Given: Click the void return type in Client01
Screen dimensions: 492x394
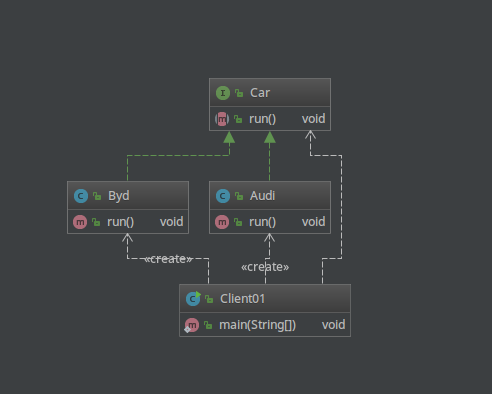Looking at the screenshot, I should click(x=334, y=325).
